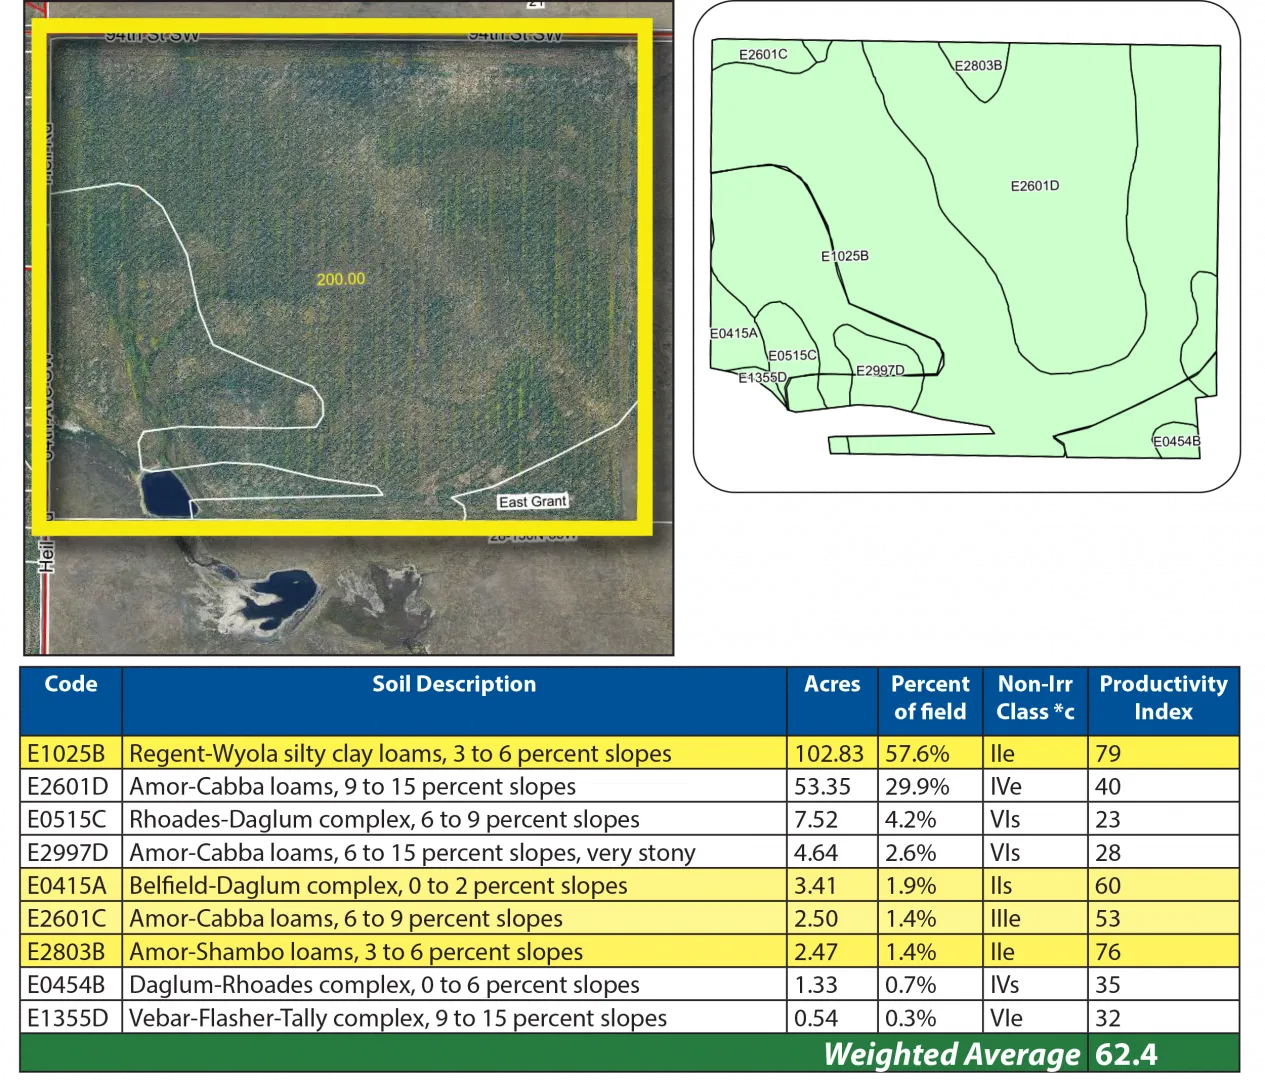Select the Regent-Wyola silty clay loams description
The height and width of the screenshot is (1080, 1265).
click(400, 754)
